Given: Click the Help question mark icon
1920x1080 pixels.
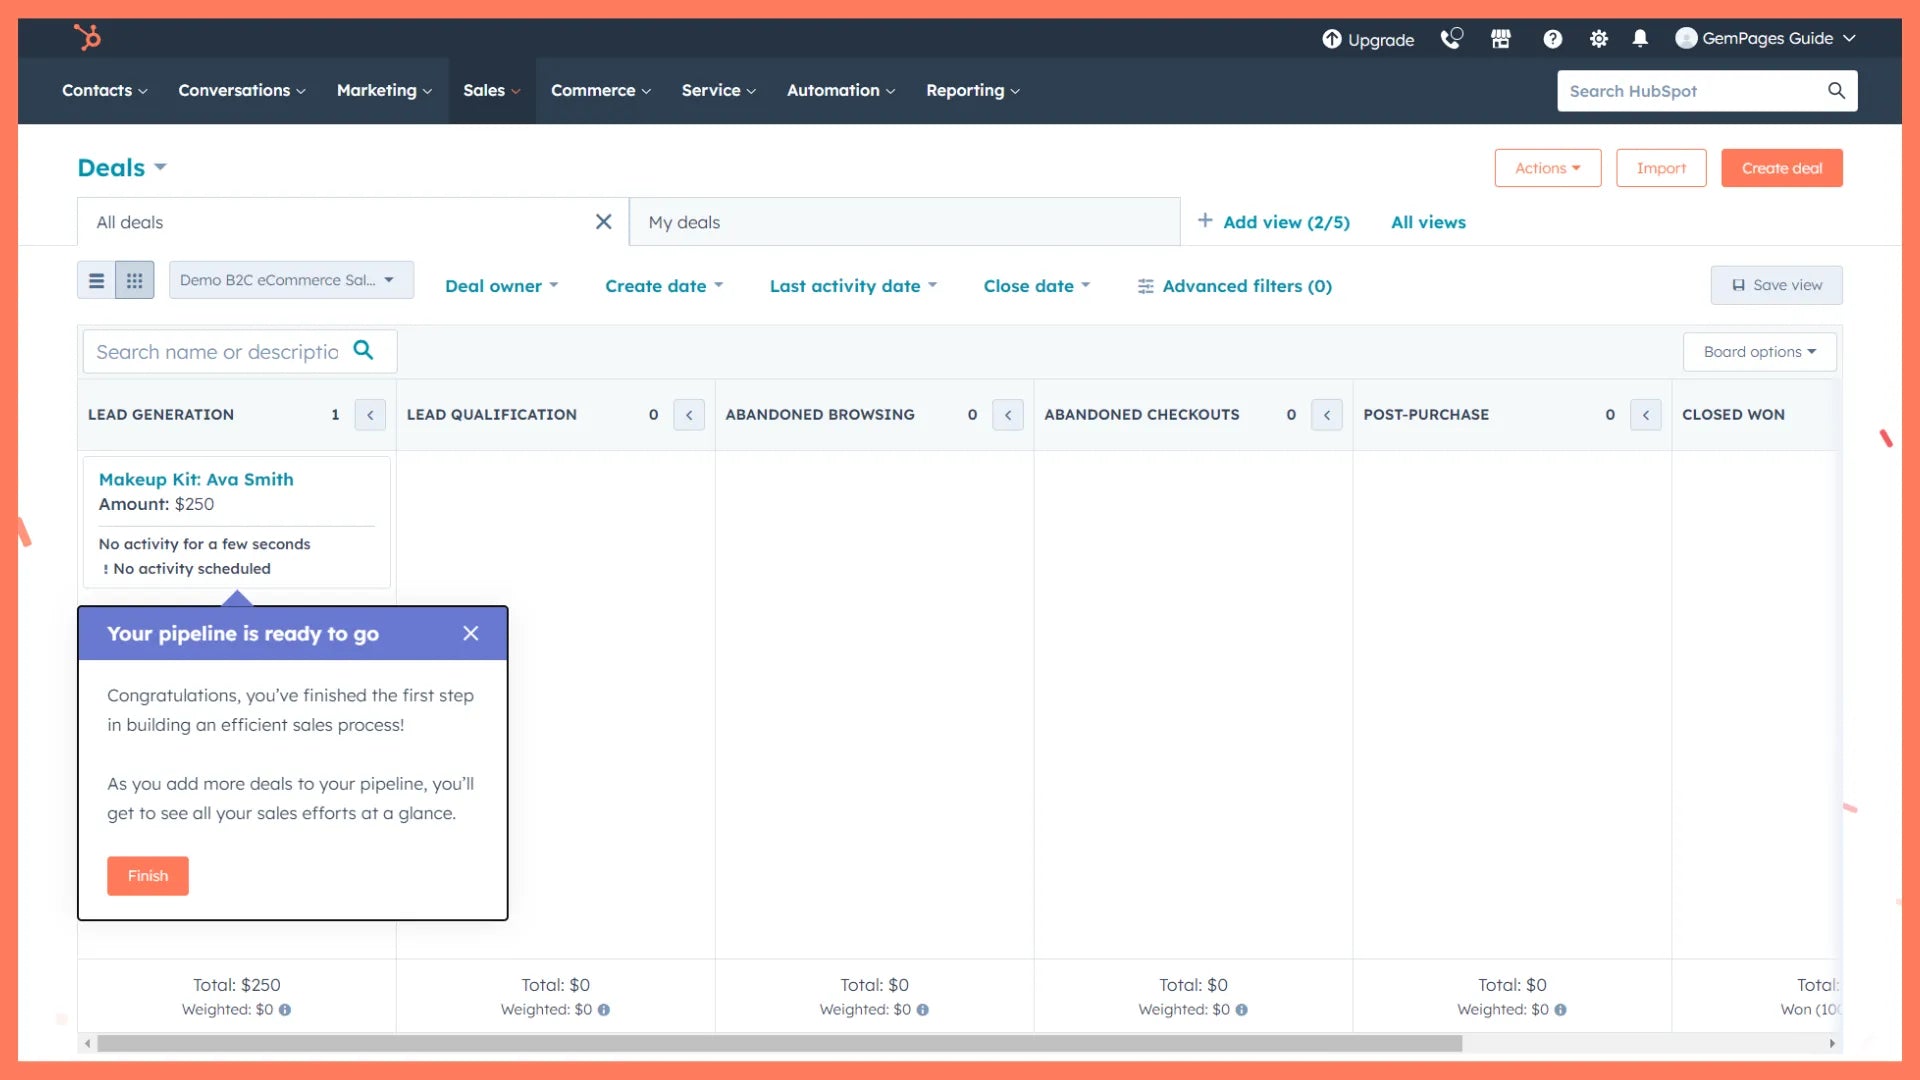Looking at the screenshot, I should [1552, 37].
